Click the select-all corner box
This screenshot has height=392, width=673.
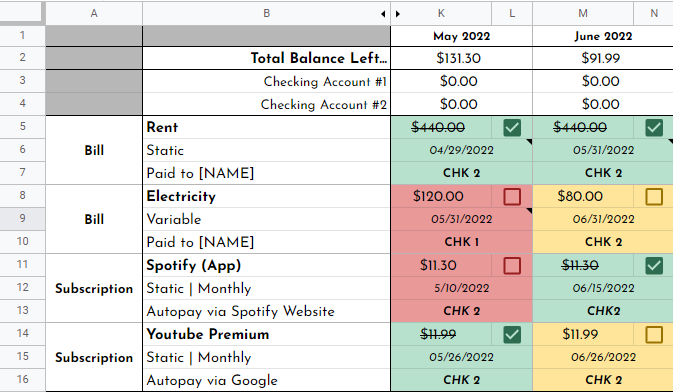pos(22,13)
